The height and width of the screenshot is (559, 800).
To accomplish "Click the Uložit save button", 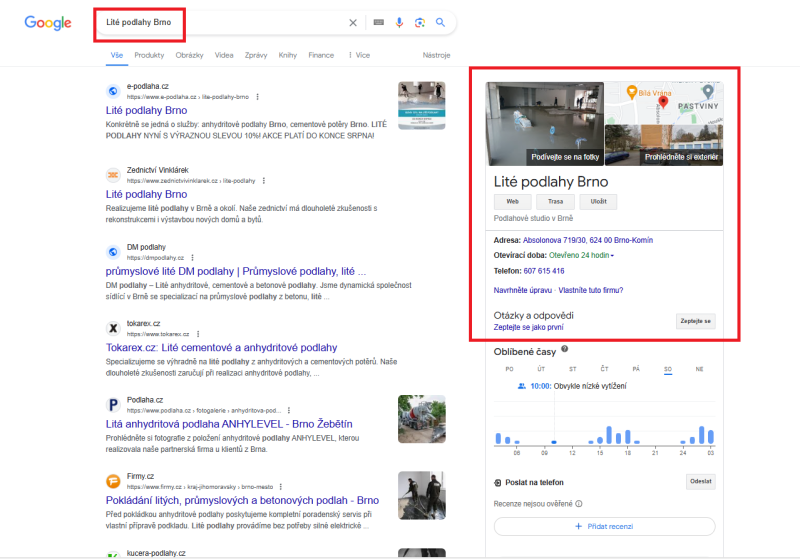I will click(x=598, y=201).
